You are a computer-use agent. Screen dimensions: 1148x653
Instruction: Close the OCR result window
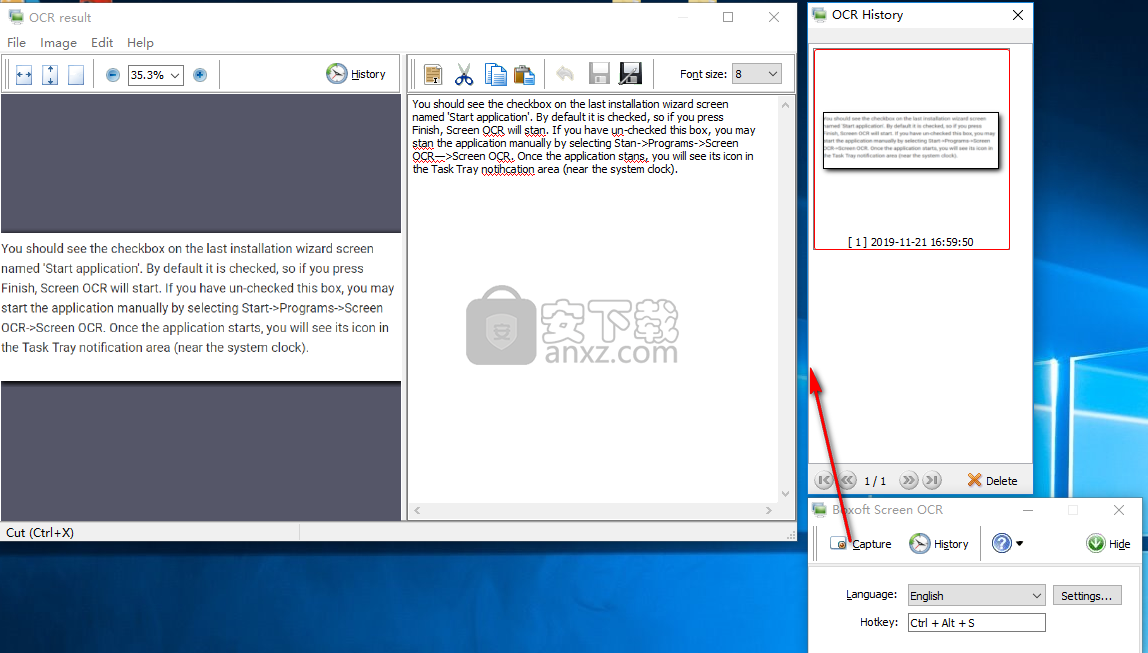pos(774,17)
